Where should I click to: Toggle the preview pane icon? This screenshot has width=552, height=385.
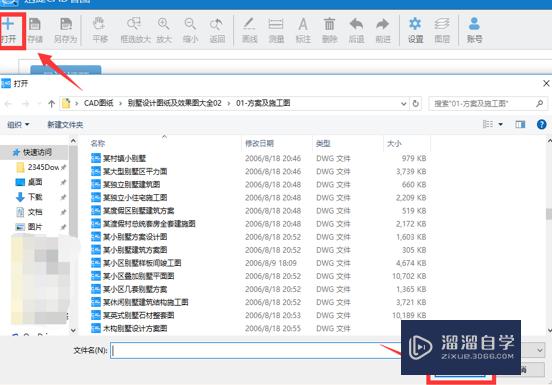pos(520,124)
